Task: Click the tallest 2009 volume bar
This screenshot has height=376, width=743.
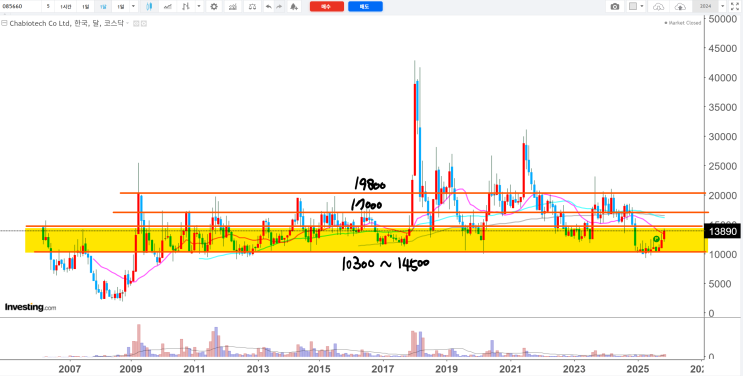Action: pyautogui.click(x=139, y=340)
